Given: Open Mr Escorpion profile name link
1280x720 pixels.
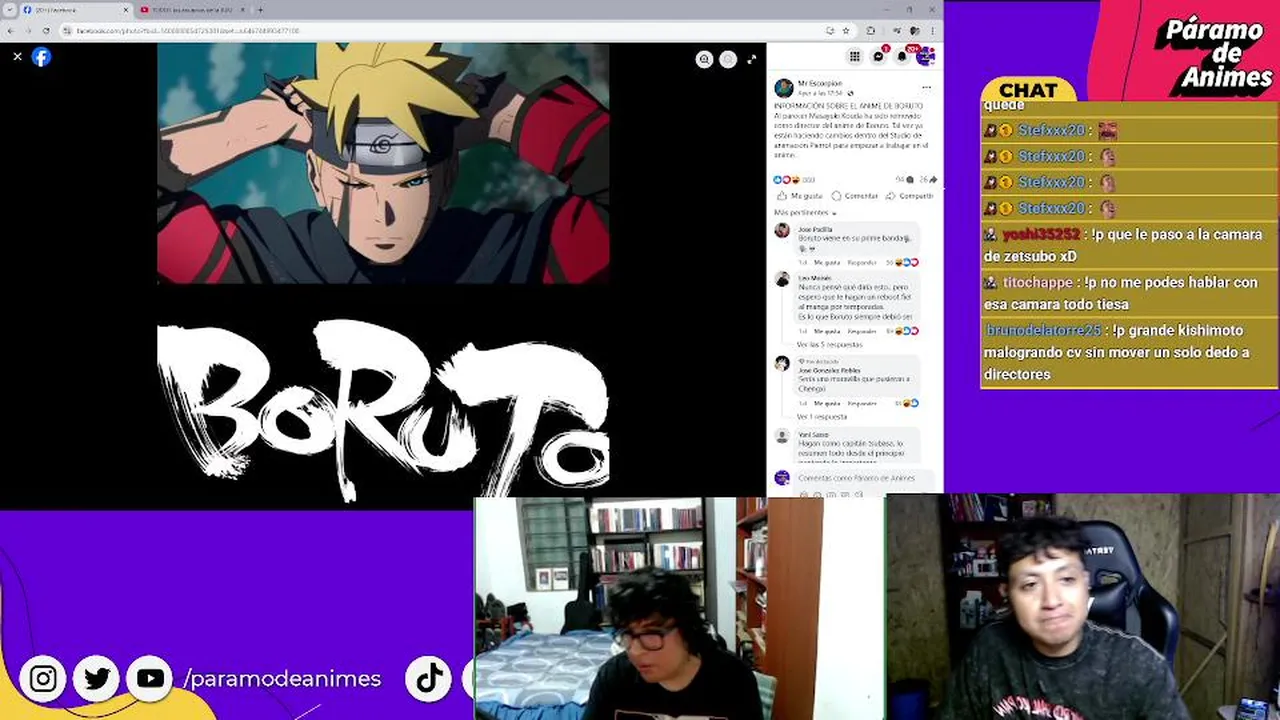Looking at the screenshot, I should pyautogui.click(x=820, y=84).
